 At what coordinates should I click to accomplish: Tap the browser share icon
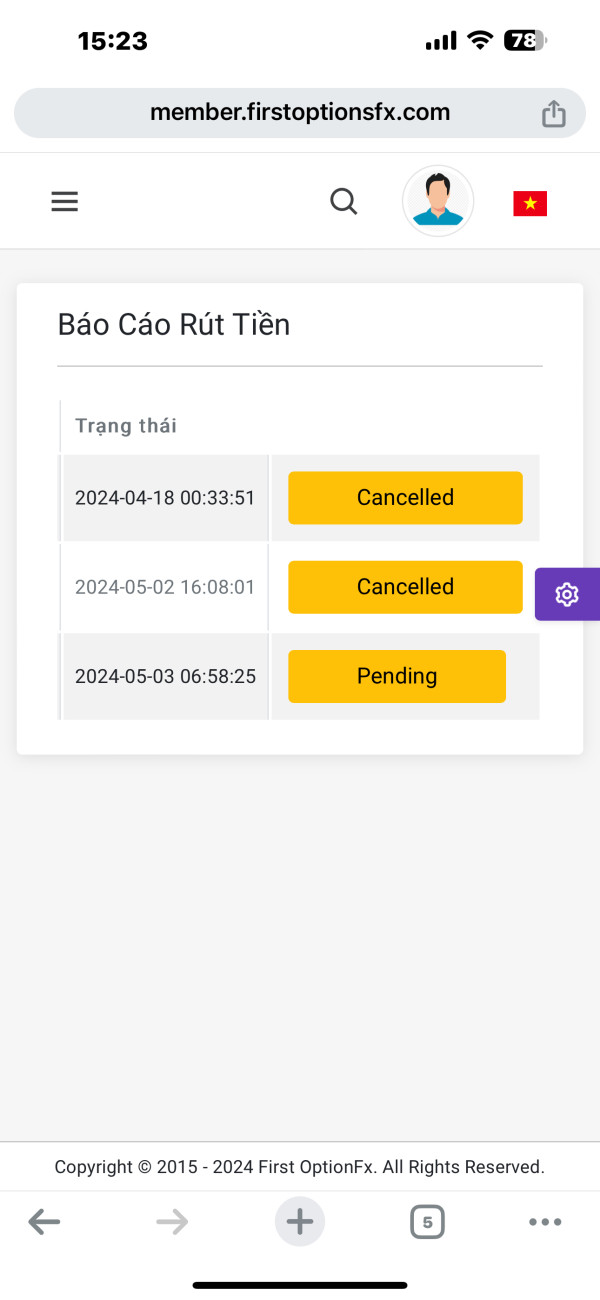(x=553, y=114)
